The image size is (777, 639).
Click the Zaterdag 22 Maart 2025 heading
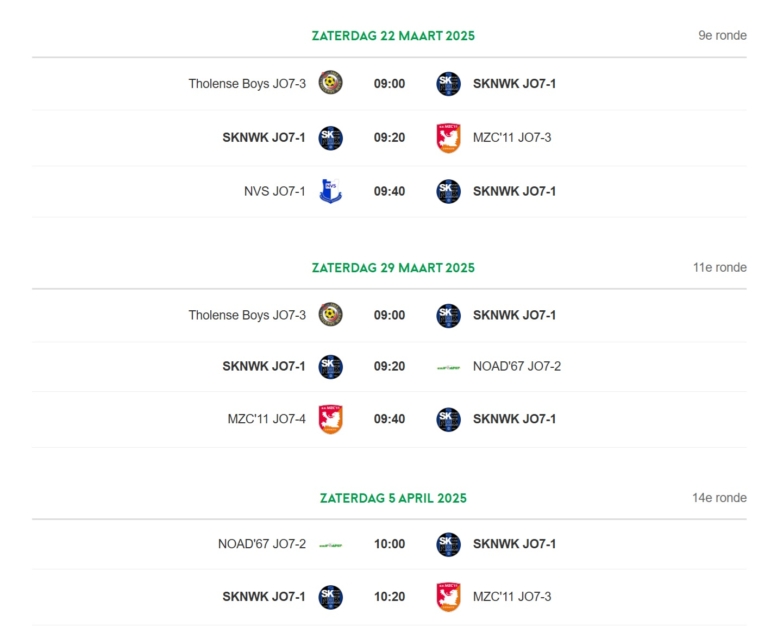(393, 36)
